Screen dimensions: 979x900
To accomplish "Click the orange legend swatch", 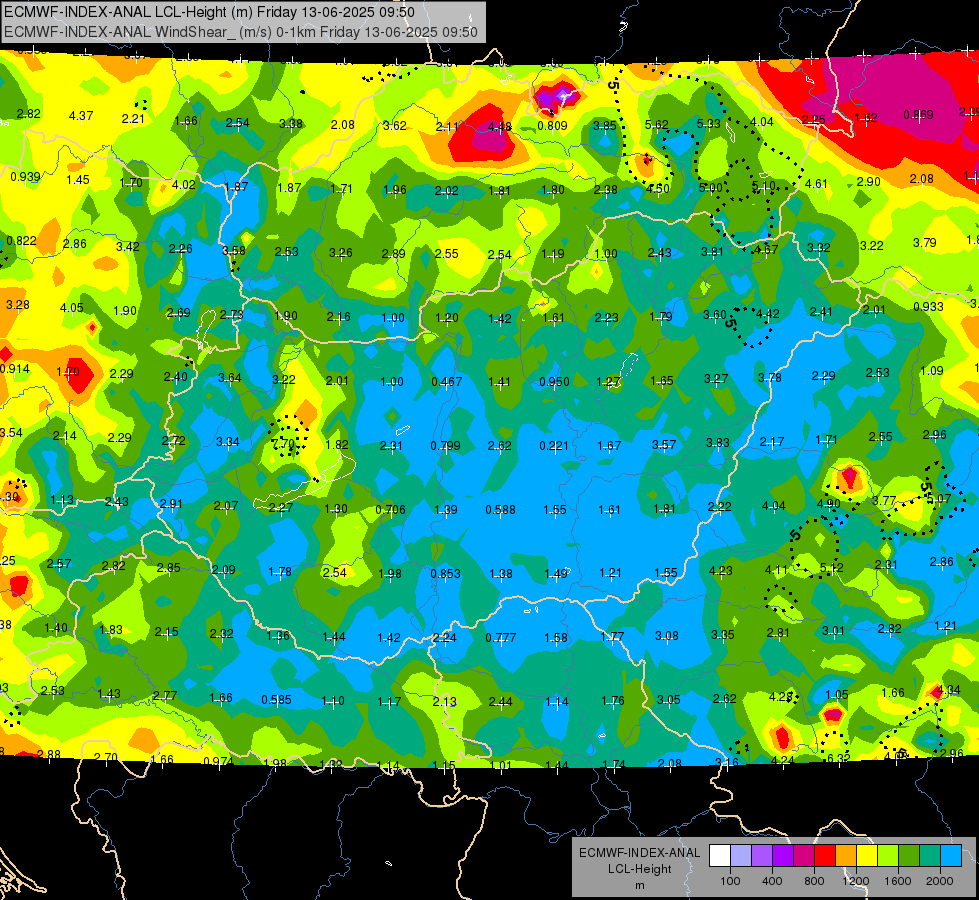I will click(x=846, y=856).
